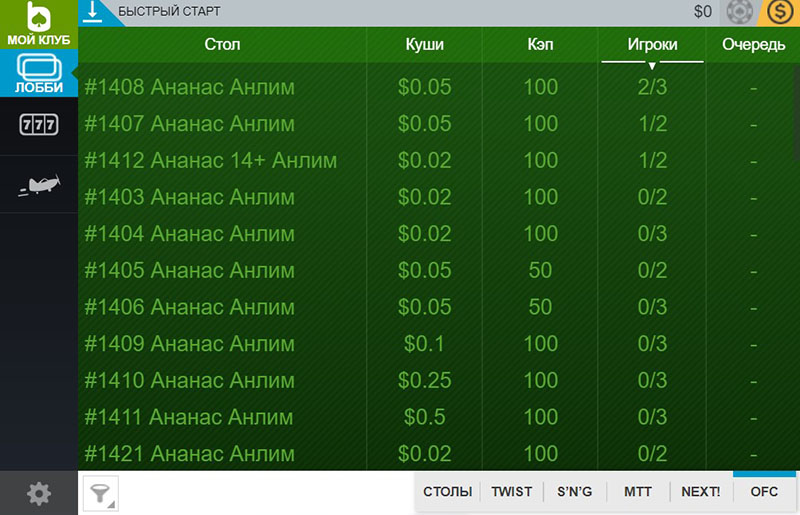Image resolution: width=800 pixels, height=515 pixels.
Task: Sort tables by Куши column
Action: tap(424, 44)
